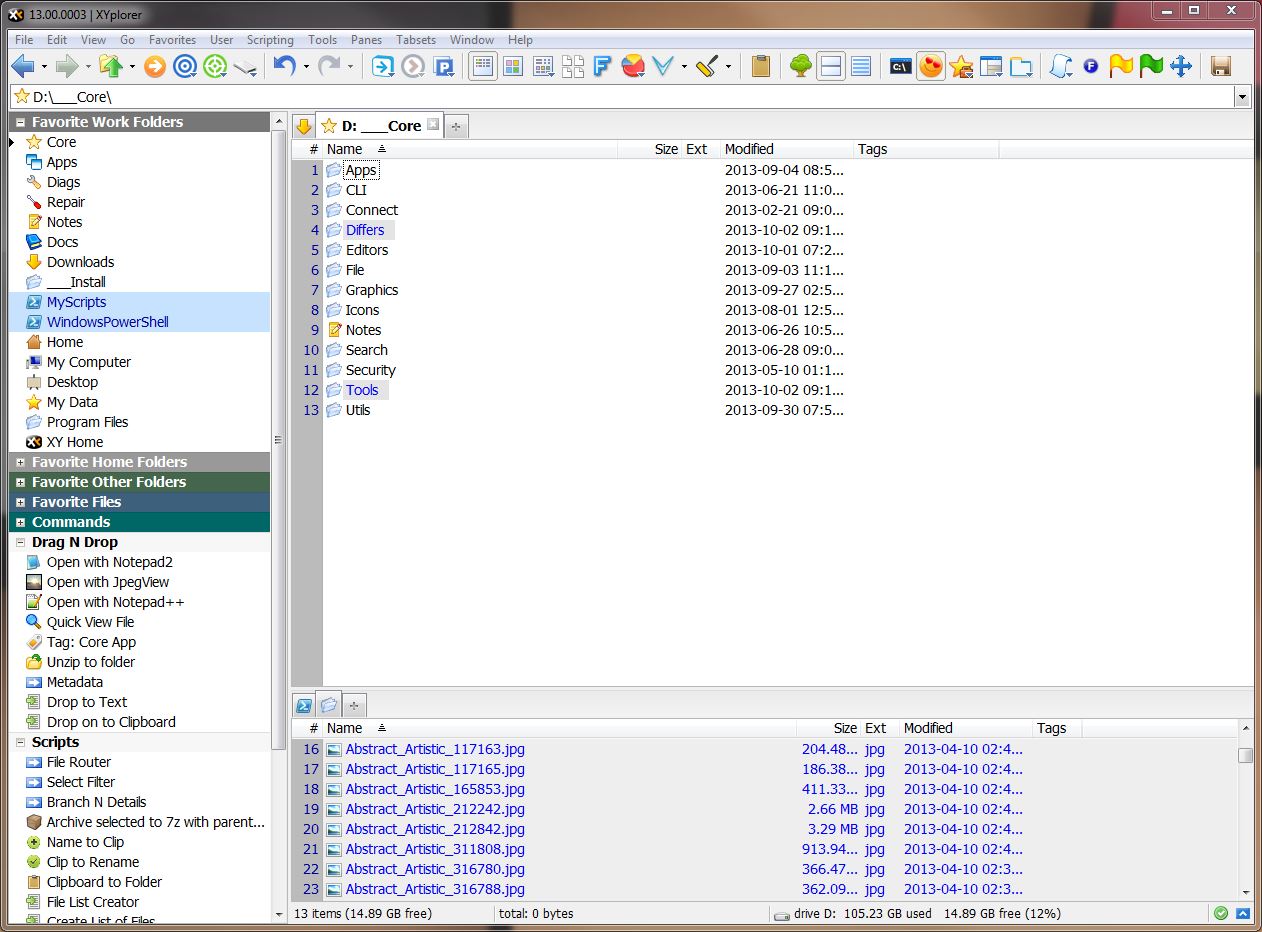1262x932 pixels.
Task: Toggle the smiley face toolbar button
Action: pos(931,67)
